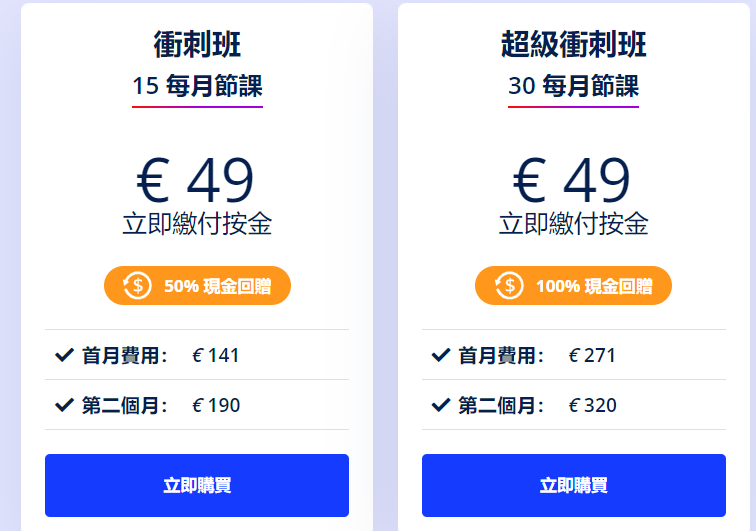Viewport: 756px width, 531px height.
Task: Click the cashback dollar icon on 100% badge
Action: pyautogui.click(x=509, y=286)
